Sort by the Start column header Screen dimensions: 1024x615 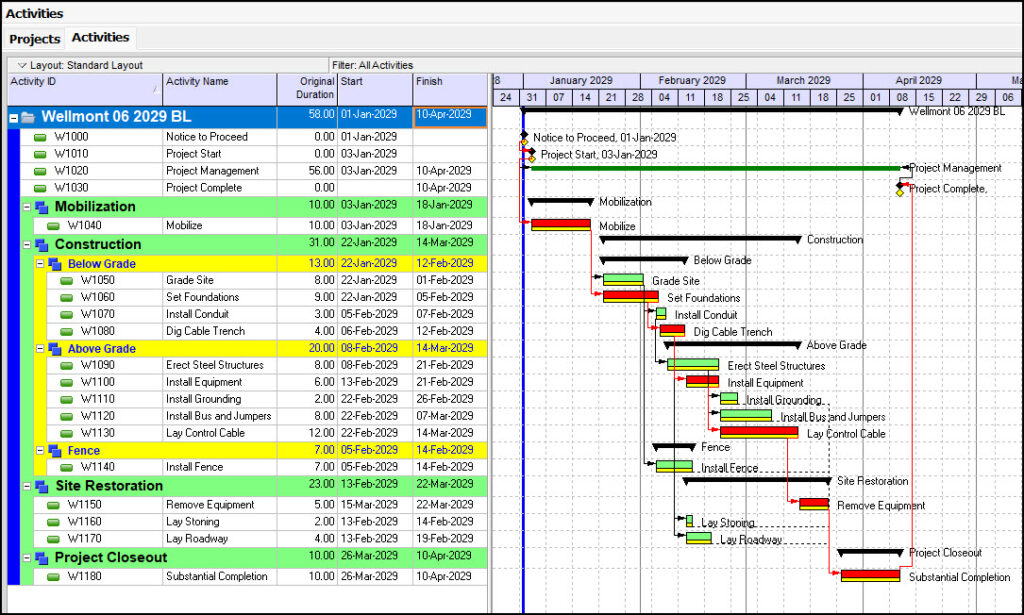pyautogui.click(x=375, y=89)
